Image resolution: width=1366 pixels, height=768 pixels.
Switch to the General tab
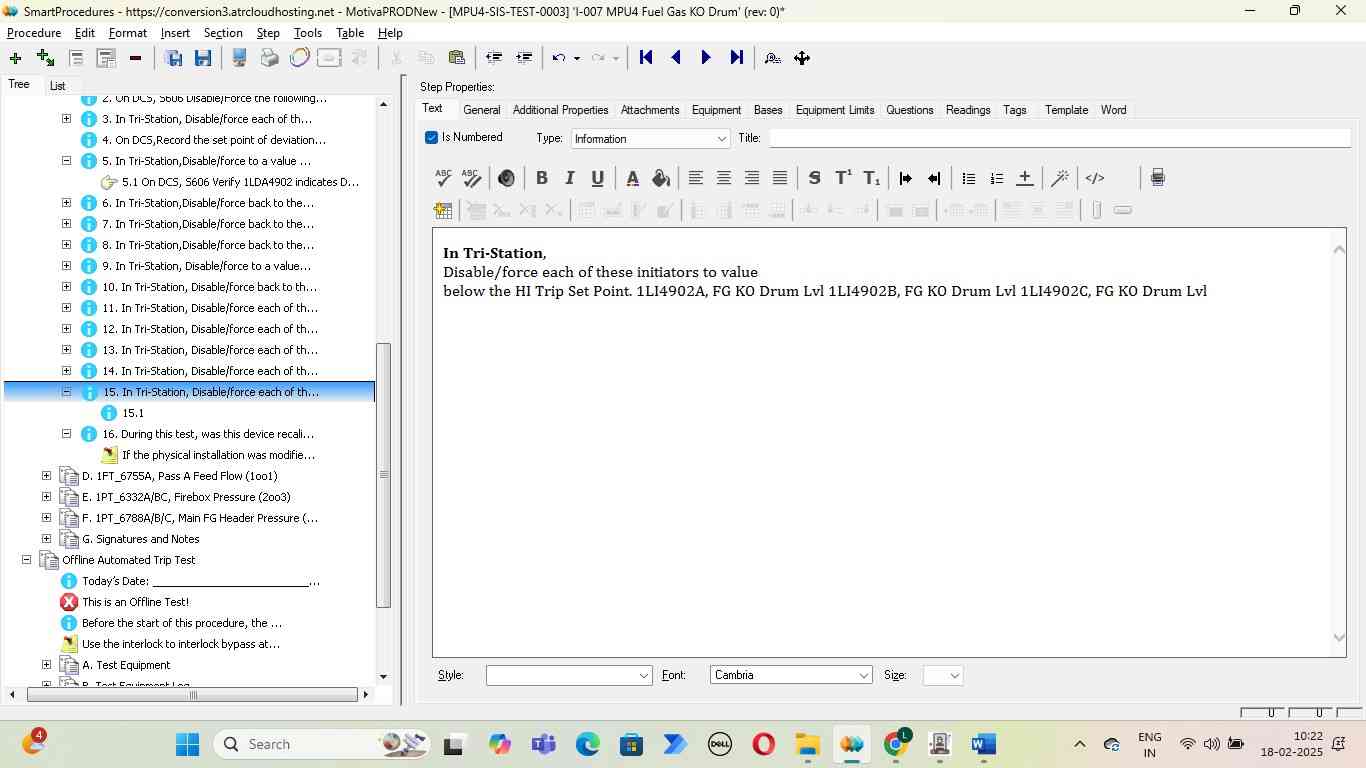coord(481,110)
